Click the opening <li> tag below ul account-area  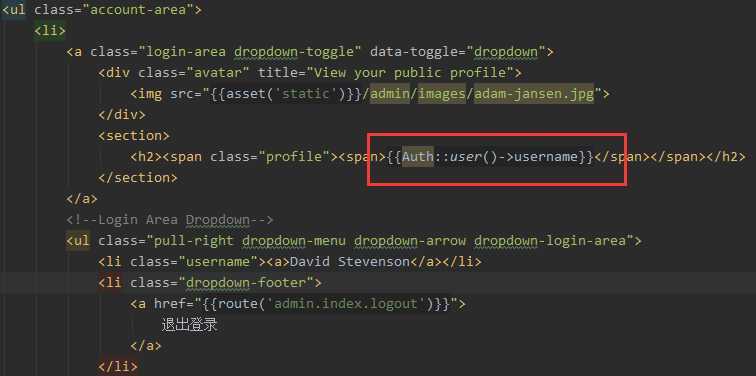point(49,30)
